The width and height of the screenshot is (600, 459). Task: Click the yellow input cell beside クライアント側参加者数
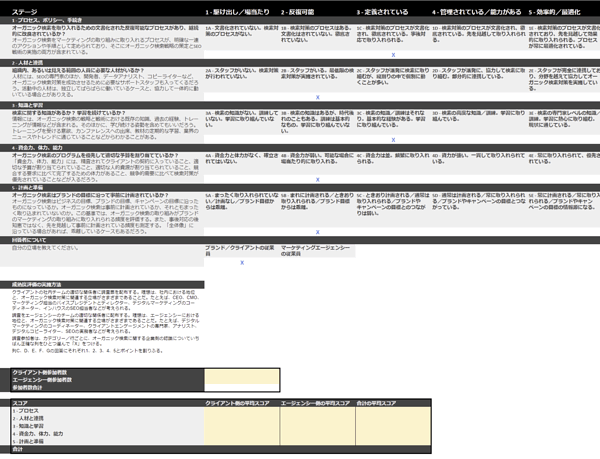pos(242,373)
